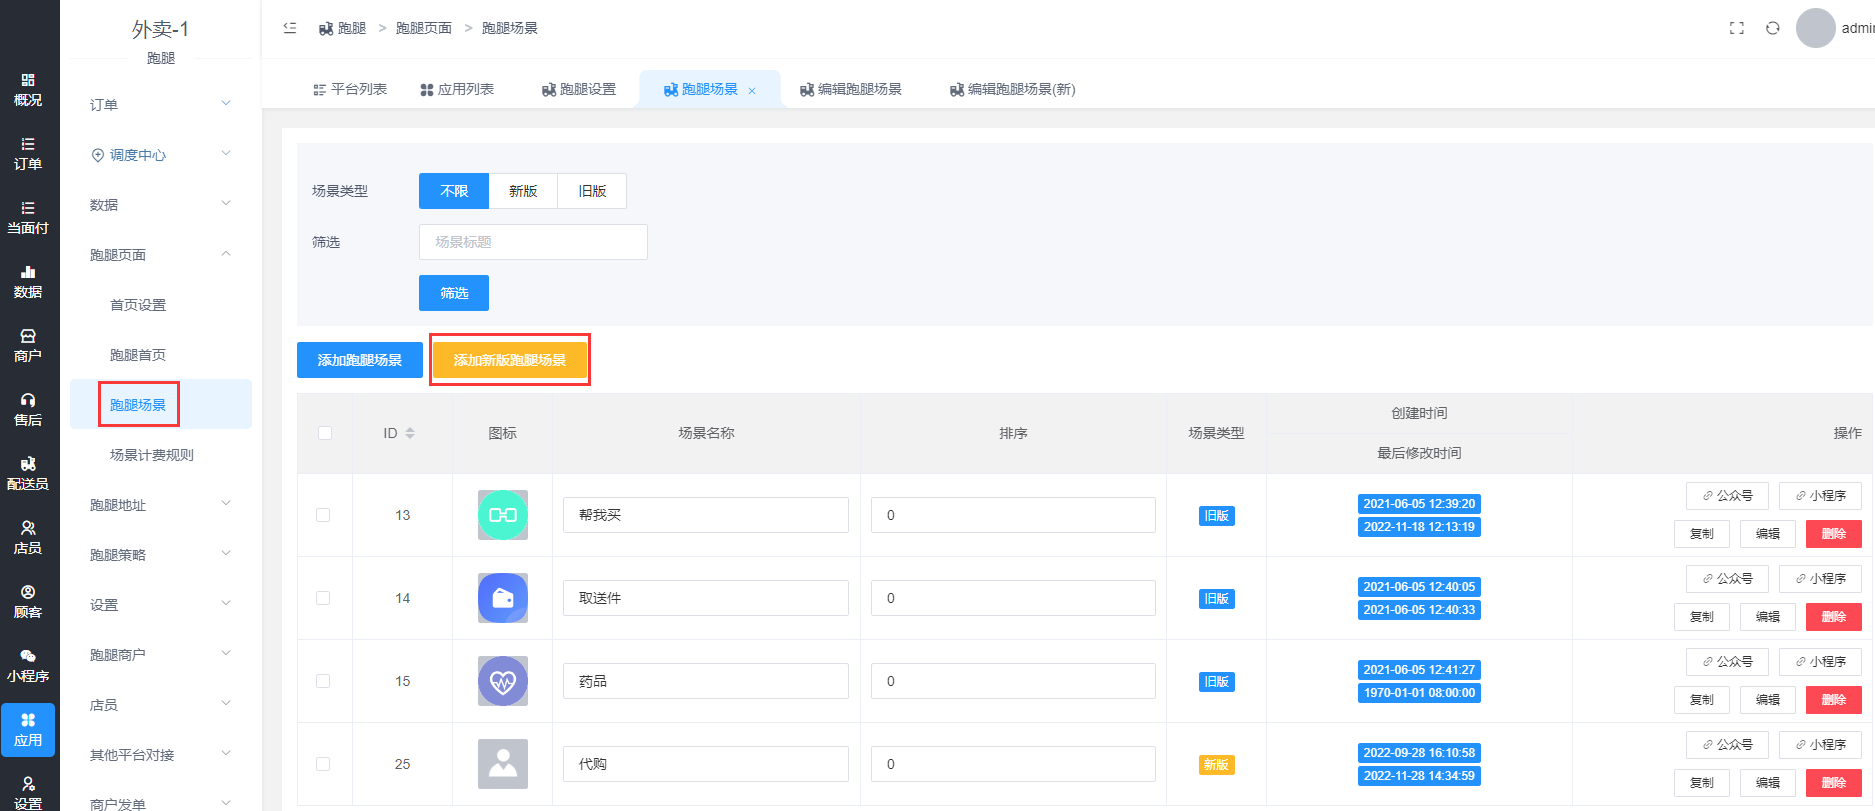The width and height of the screenshot is (1875, 811).
Task: Open the 订单 sidebar icon
Action: 28,153
